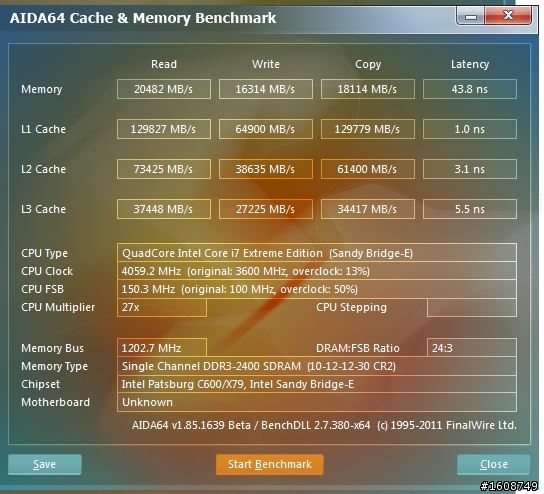Click the L1 Cache row label
Viewport: 544px width, 494px height.
click(43, 129)
